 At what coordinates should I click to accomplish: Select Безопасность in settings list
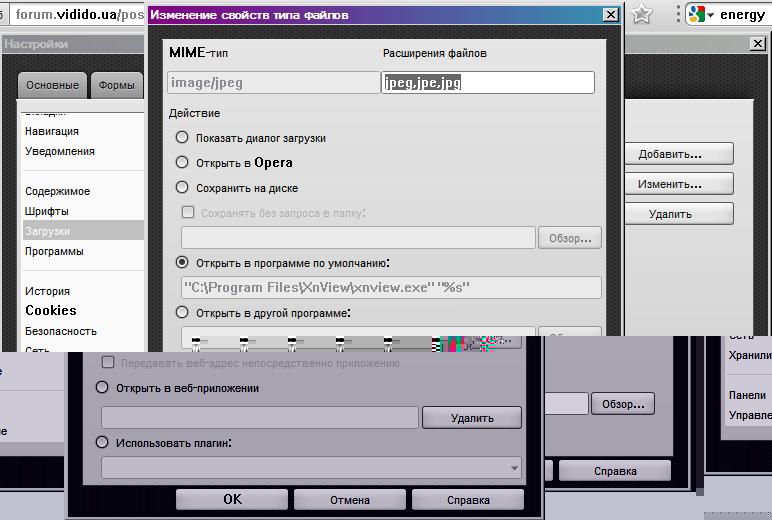[x=61, y=331]
